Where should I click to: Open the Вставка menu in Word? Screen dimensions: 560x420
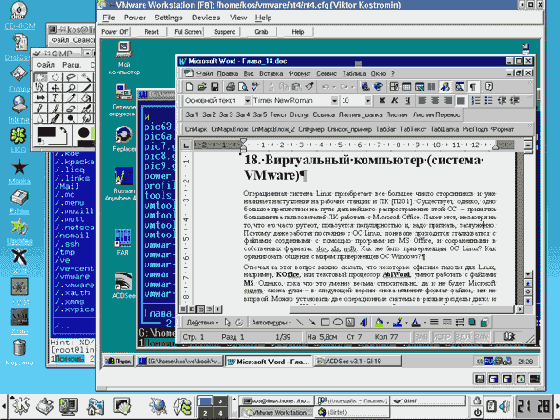point(271,74)
